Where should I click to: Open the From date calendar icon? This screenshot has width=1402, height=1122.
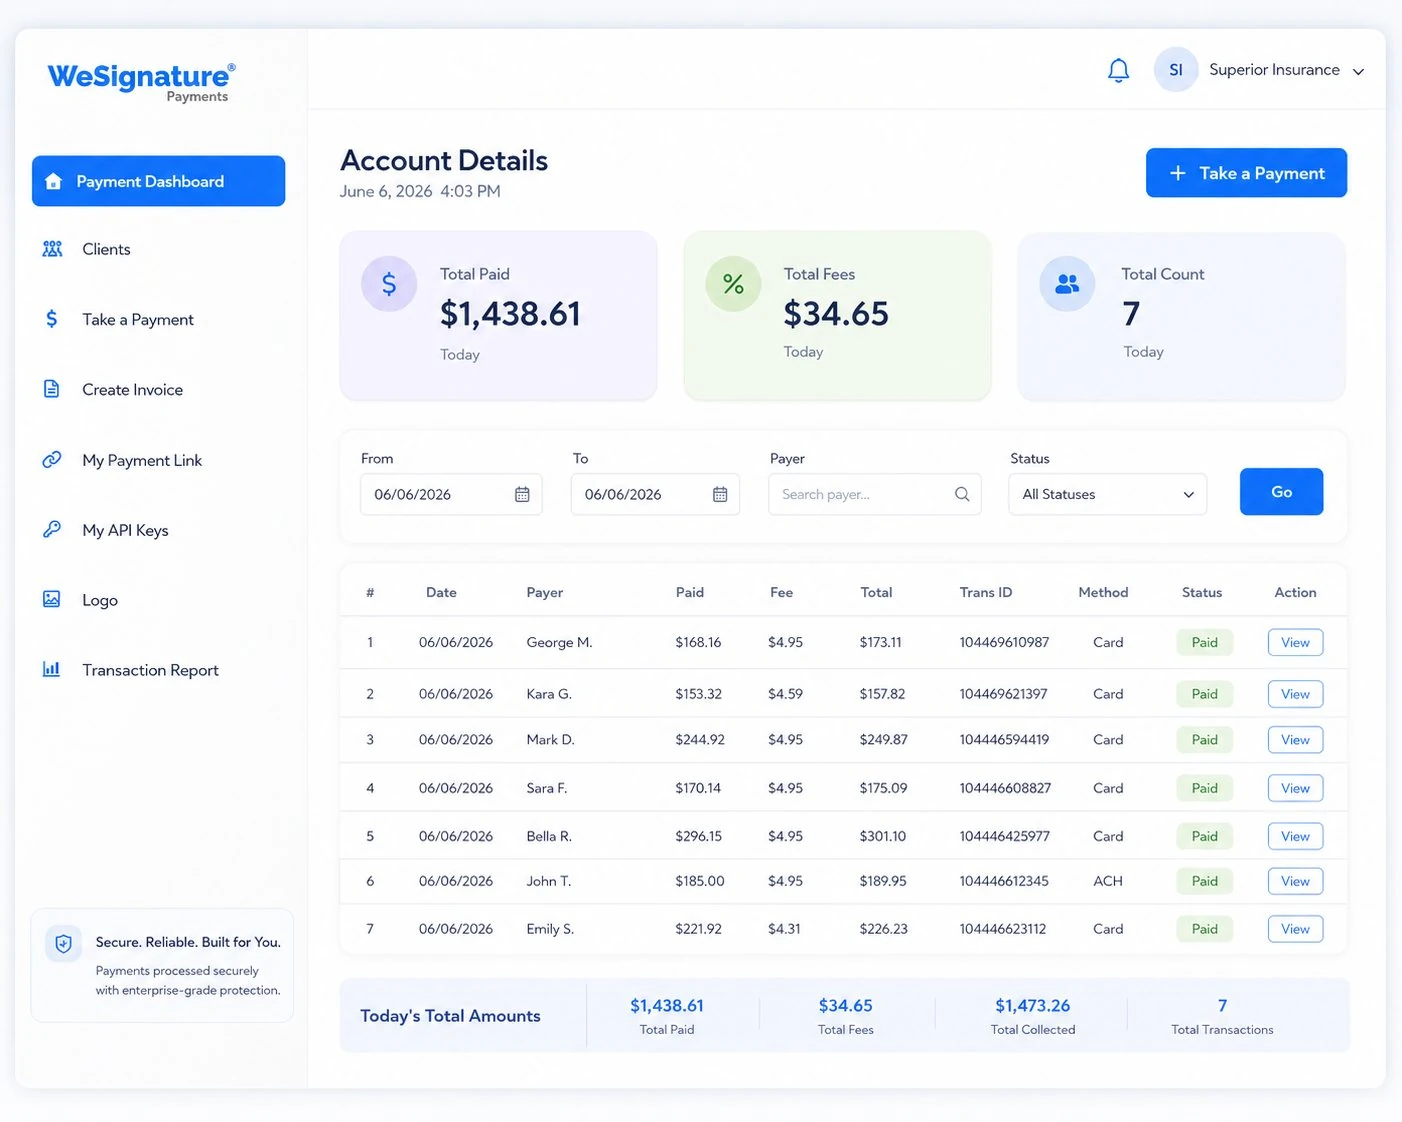(522, 494)
